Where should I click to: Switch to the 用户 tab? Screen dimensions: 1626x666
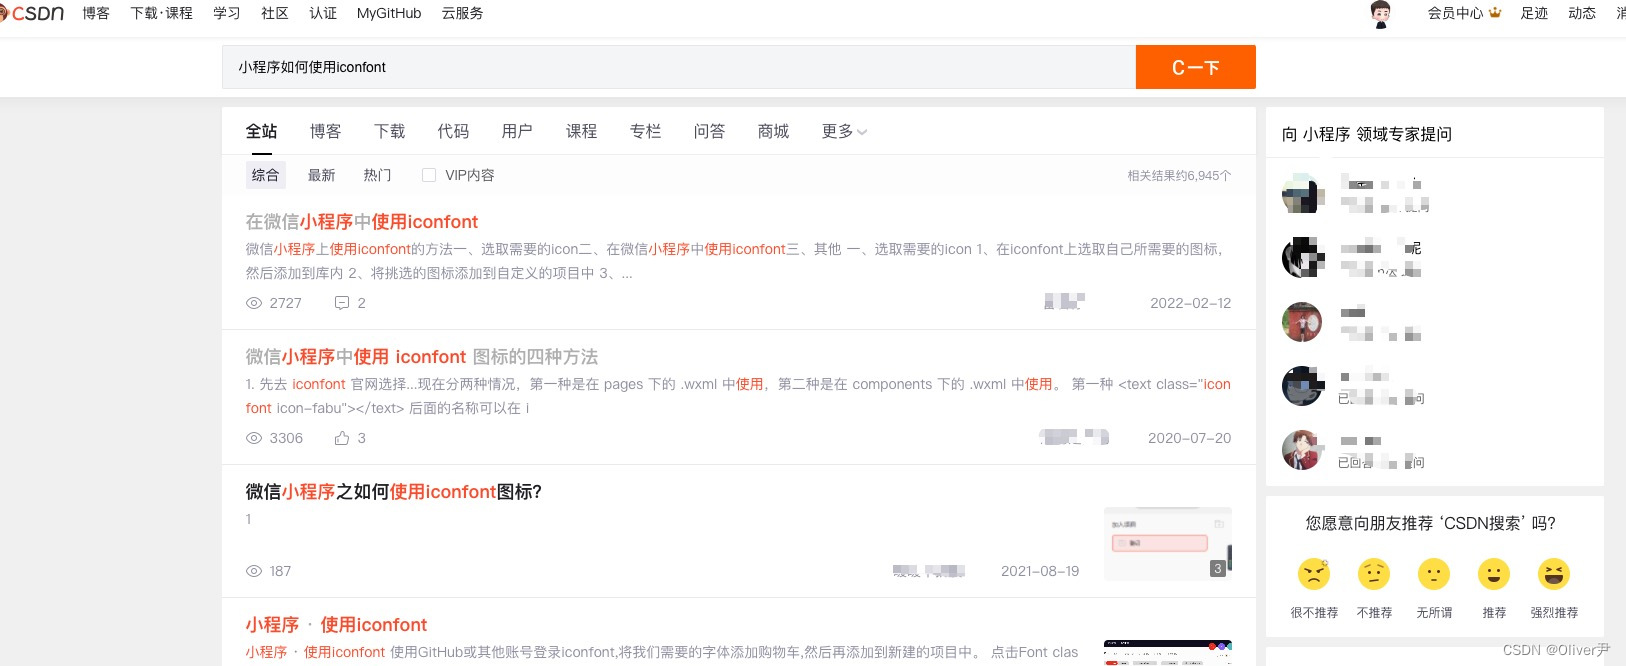(518, 131)
